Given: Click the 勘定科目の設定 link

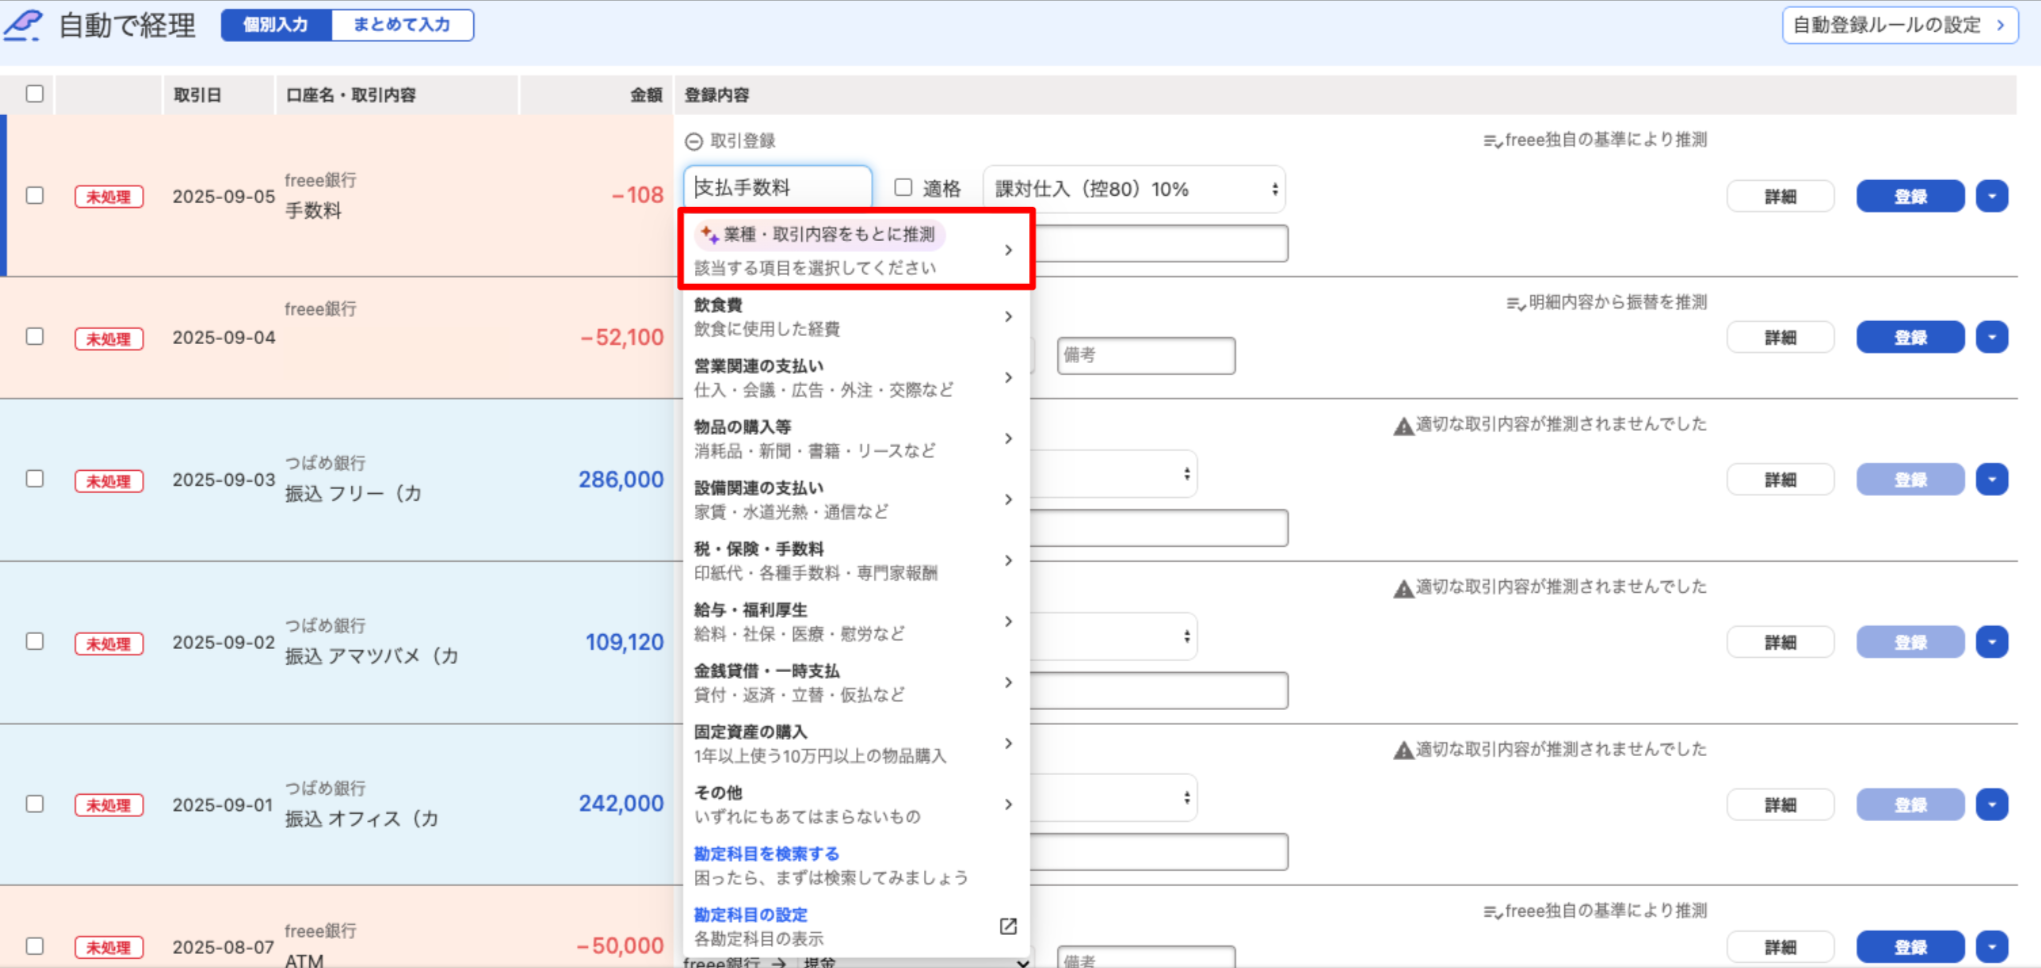Looking at the screenshot, I should click(750, 915).
